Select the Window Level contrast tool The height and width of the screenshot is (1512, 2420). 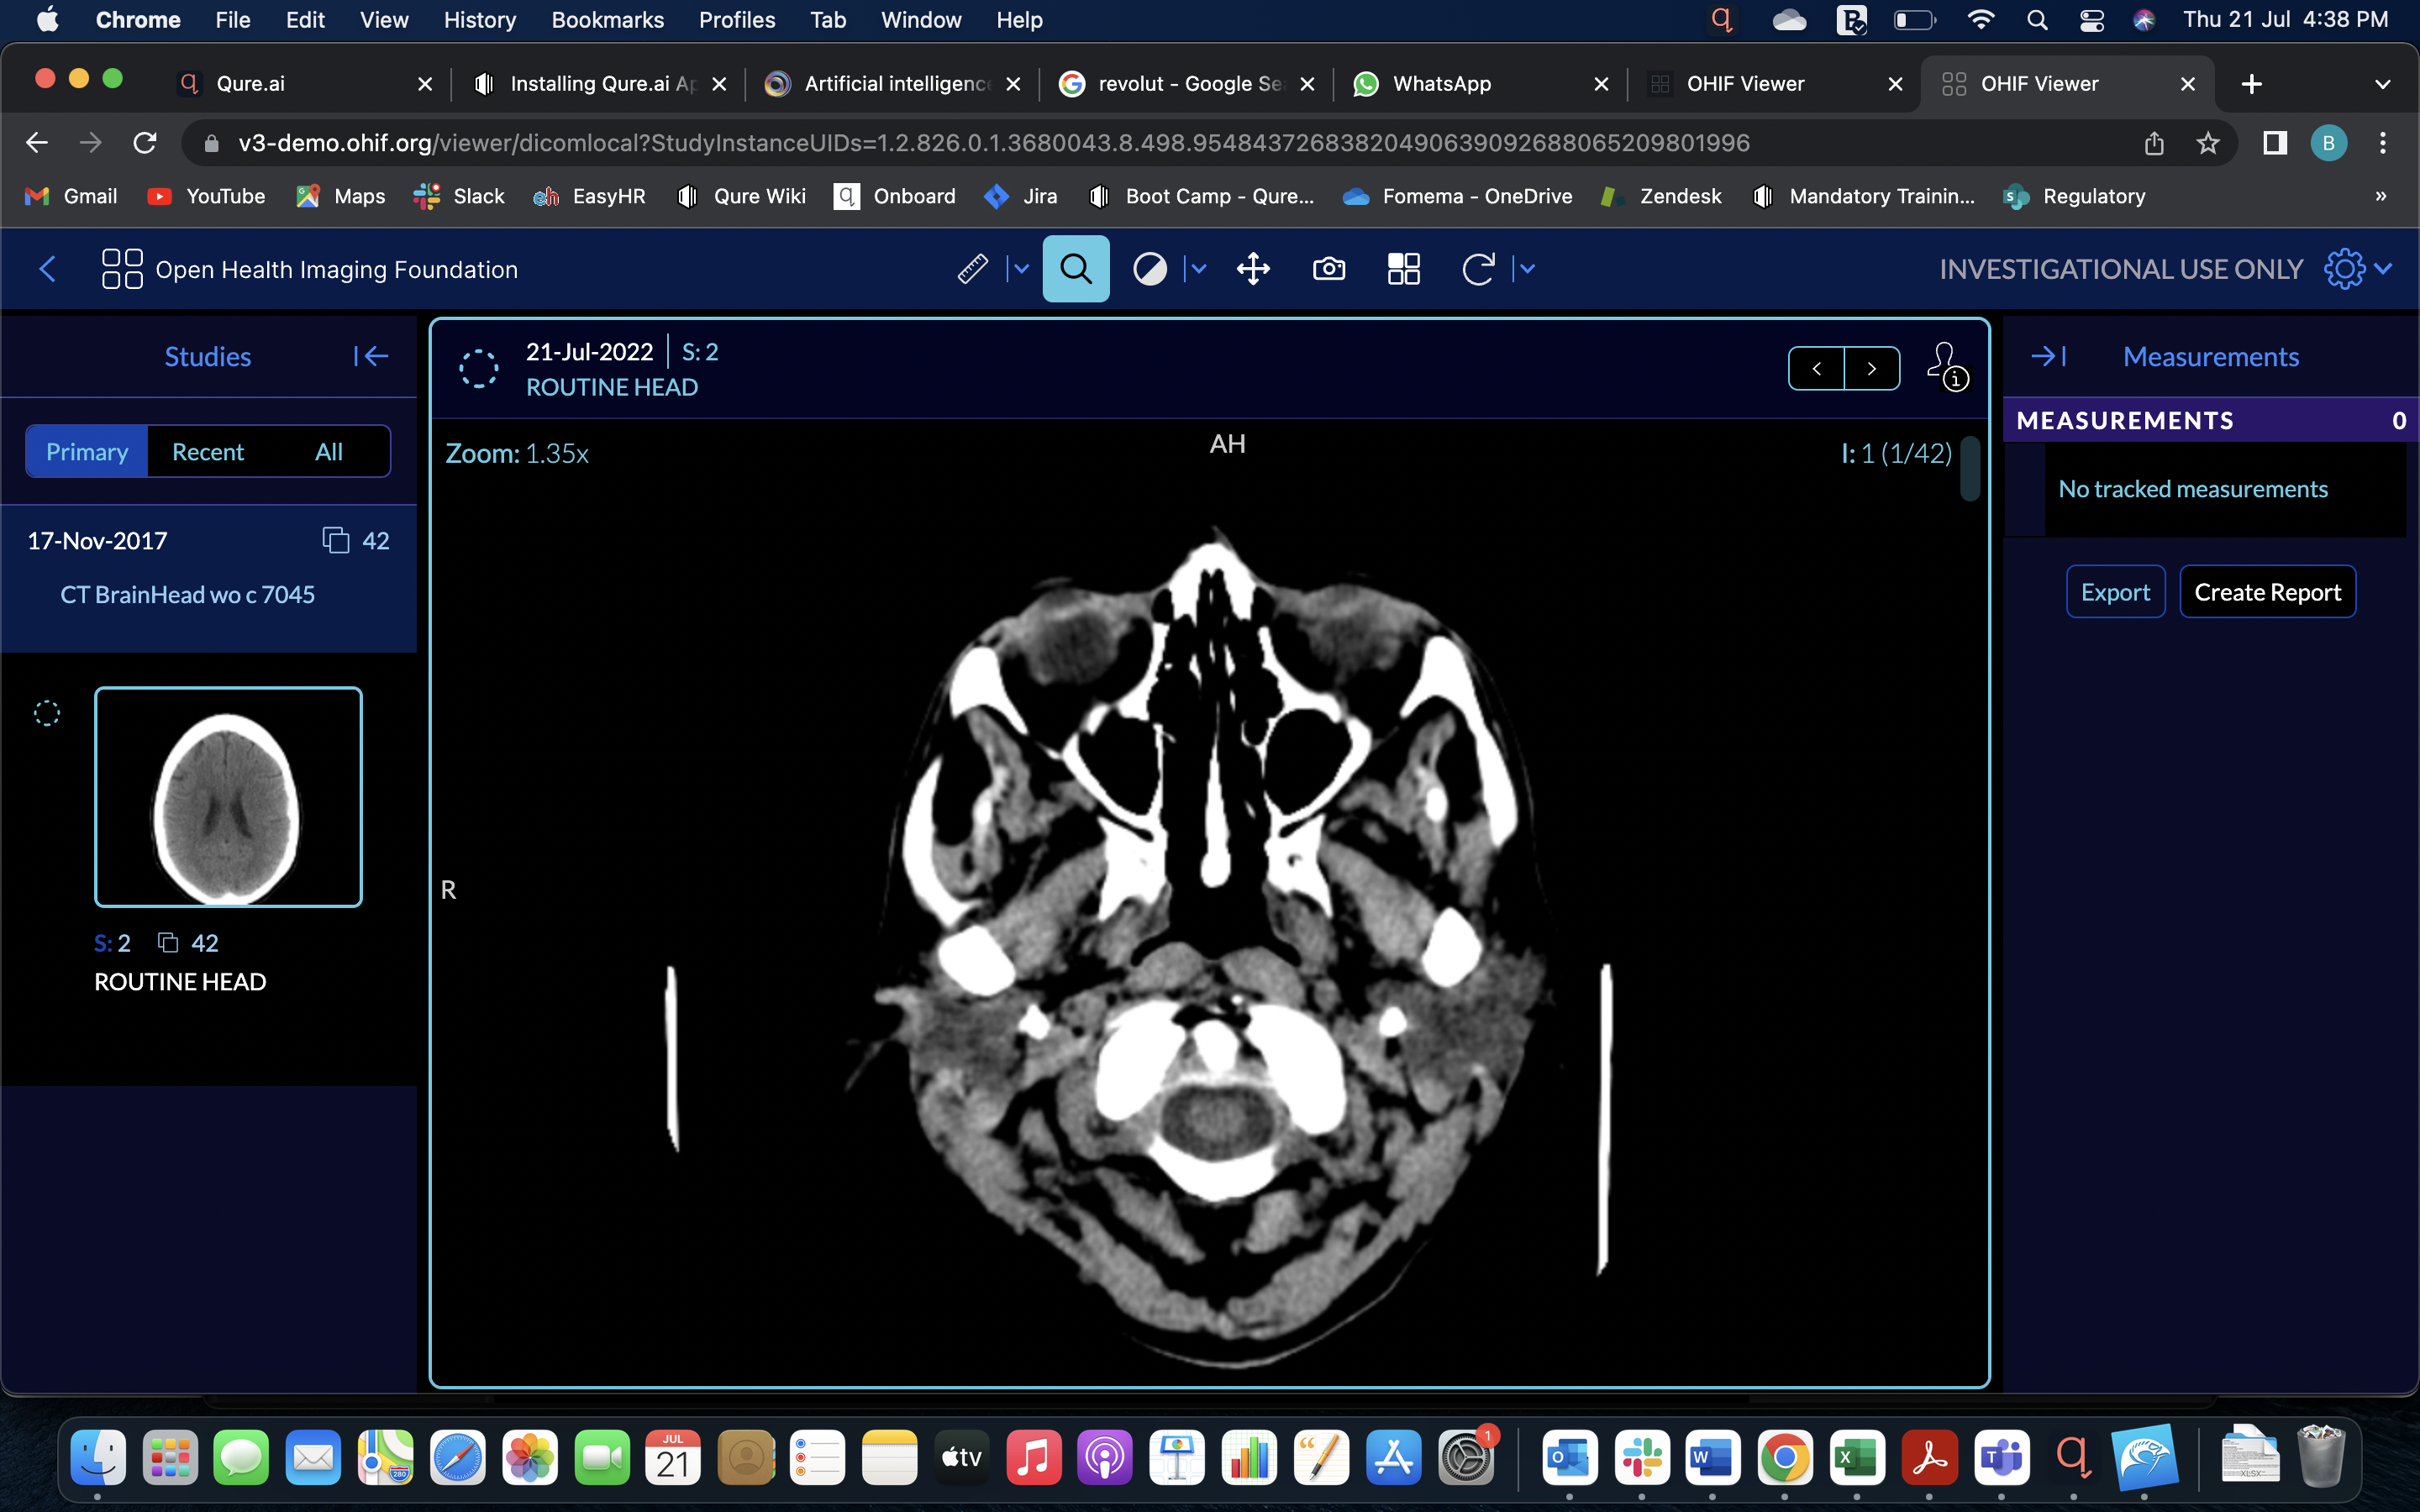[1149, 268]
